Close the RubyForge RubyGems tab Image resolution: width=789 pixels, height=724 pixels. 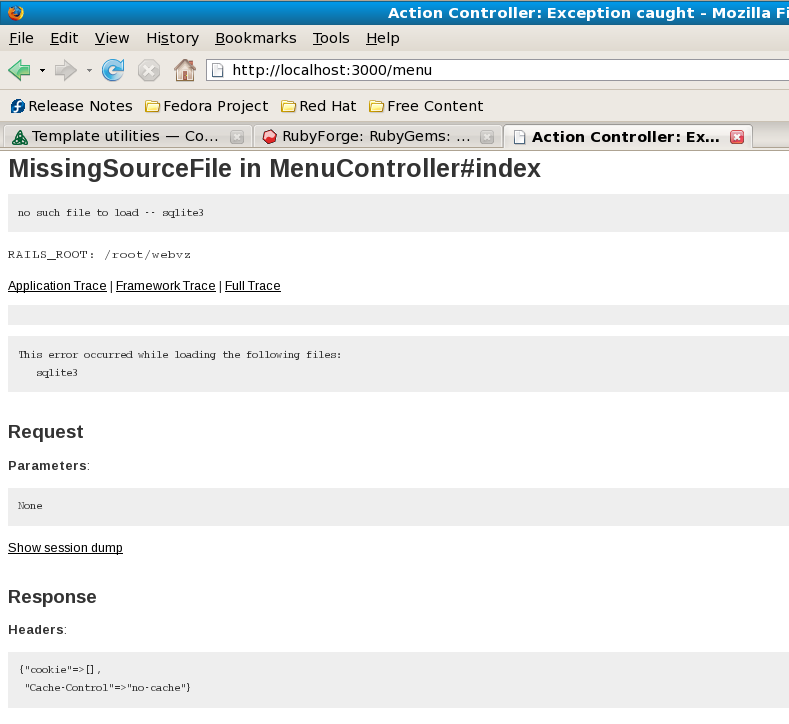[487, 137]
